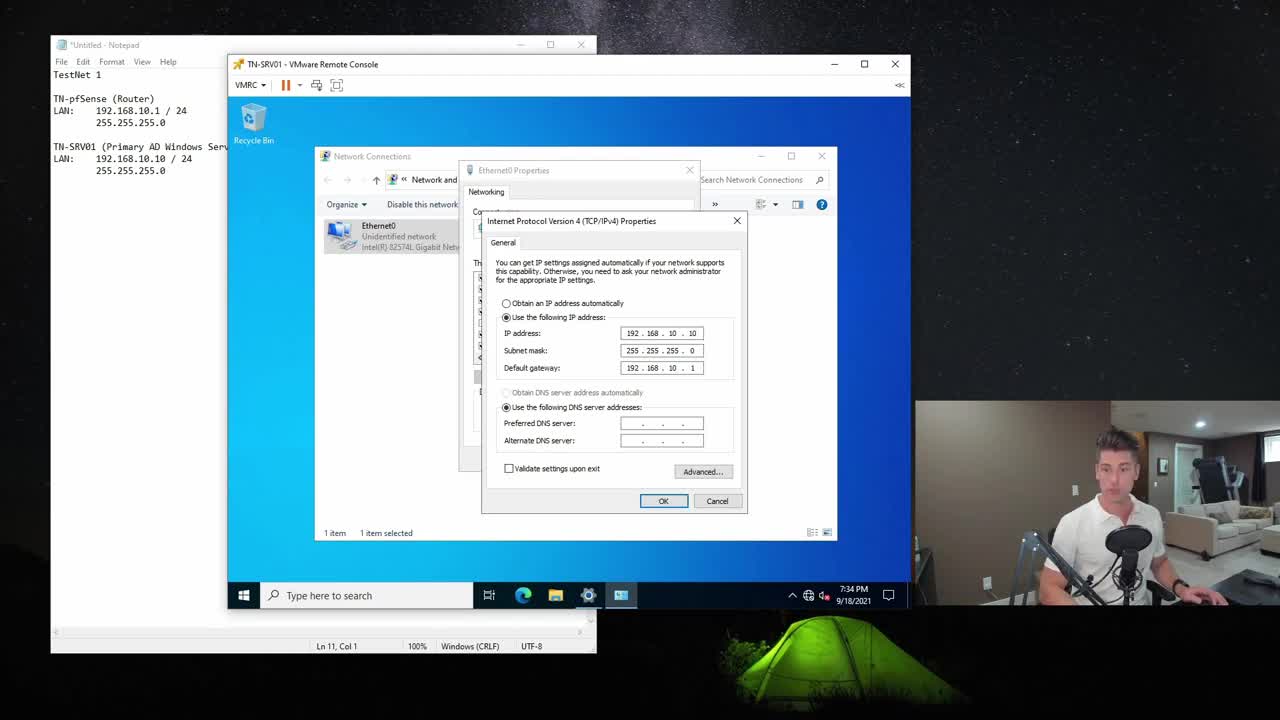
Task: Click the Ethernet0 network adapter icon
Action: (x=340, y=236)
